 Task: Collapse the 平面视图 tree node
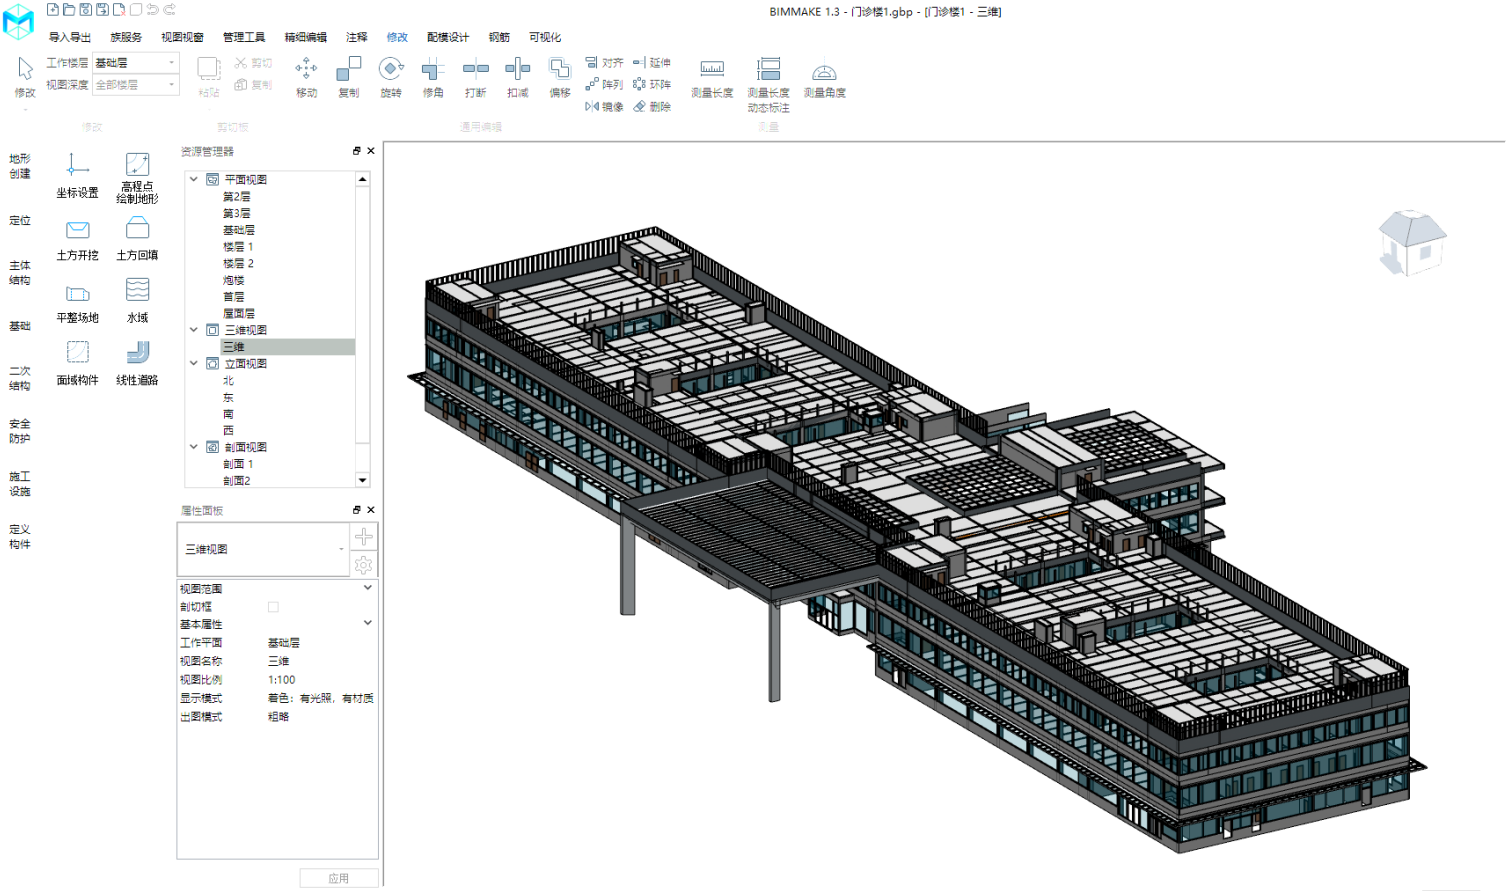coord(194,179)
